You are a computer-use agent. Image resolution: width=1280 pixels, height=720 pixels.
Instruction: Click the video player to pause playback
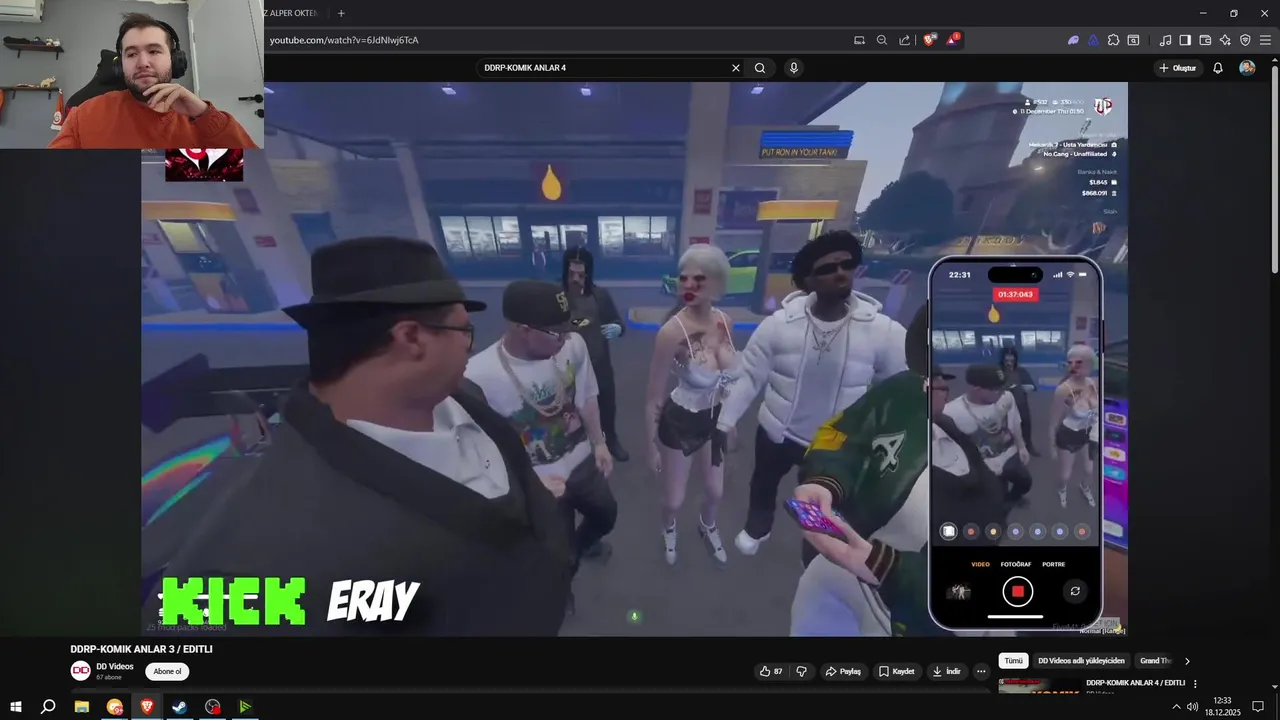tap(634, 359)
